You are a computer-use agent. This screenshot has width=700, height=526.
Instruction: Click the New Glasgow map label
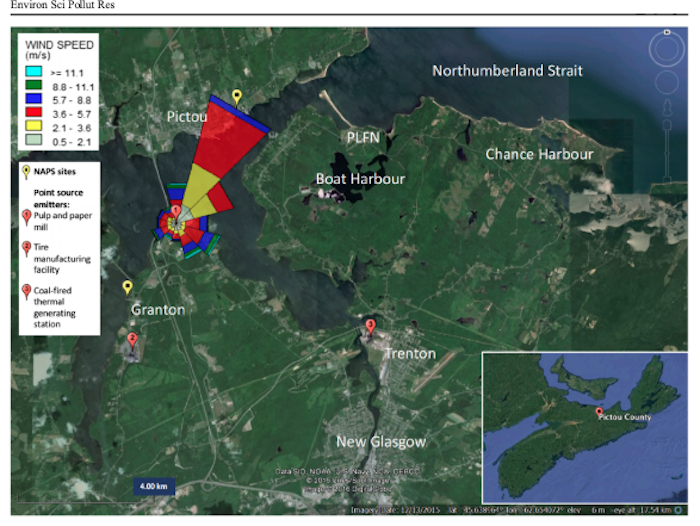point(381,441)
